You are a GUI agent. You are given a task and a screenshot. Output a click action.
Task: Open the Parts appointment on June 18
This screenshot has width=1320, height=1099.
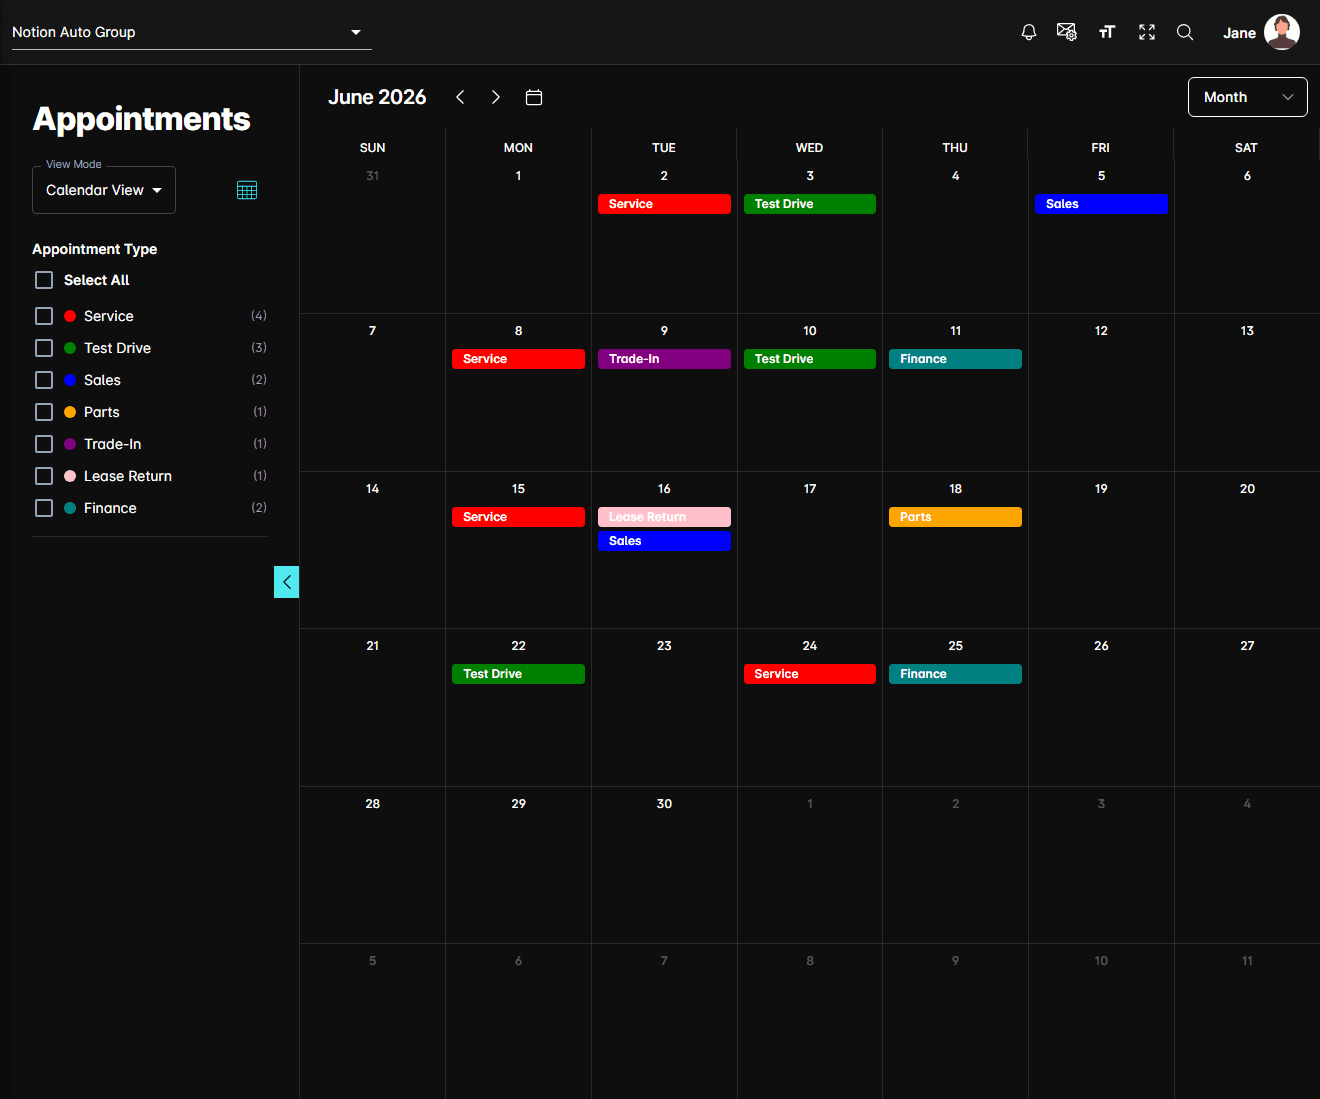[955, 517]
